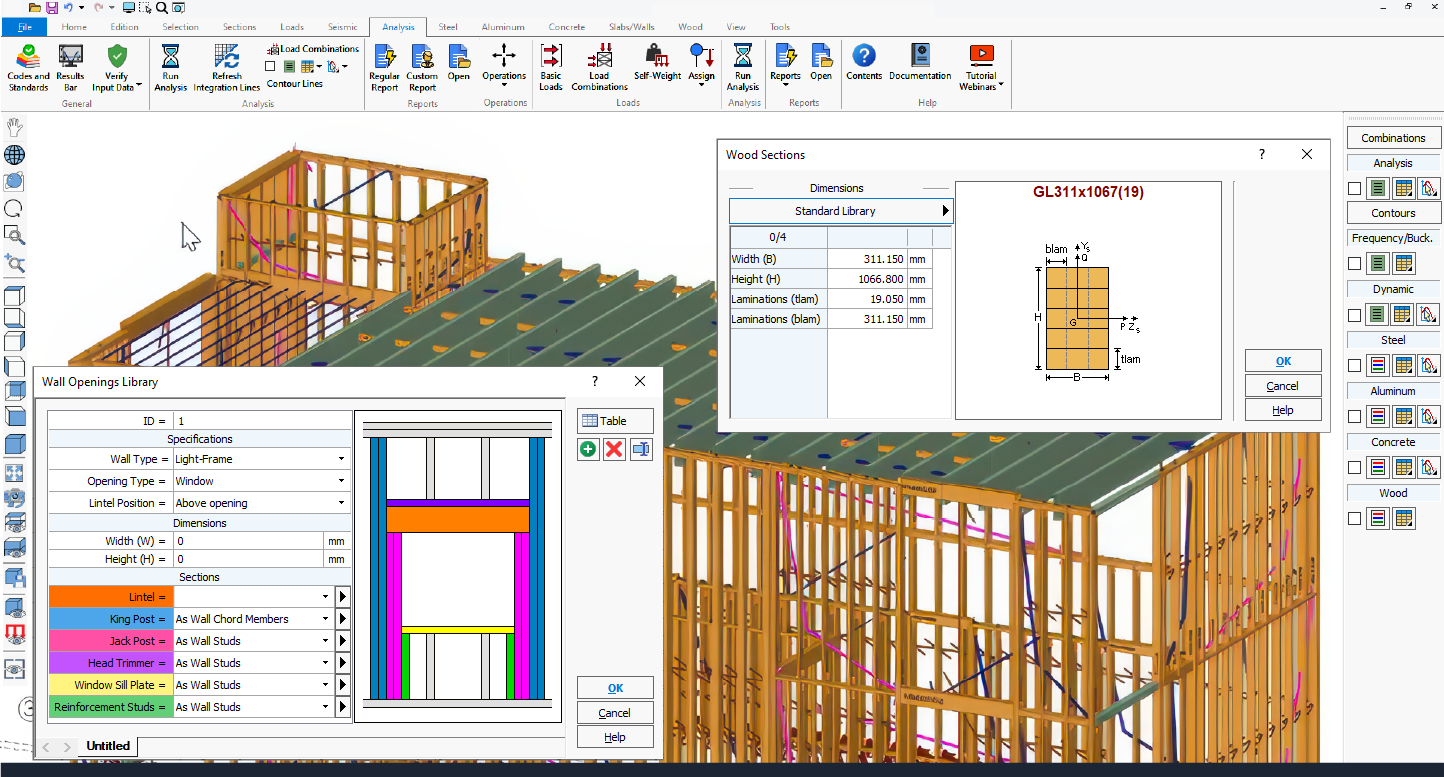1444x777 pixels.
Task: Enable the Dynamic results checkbox
Action: [x=1354, y=315]
